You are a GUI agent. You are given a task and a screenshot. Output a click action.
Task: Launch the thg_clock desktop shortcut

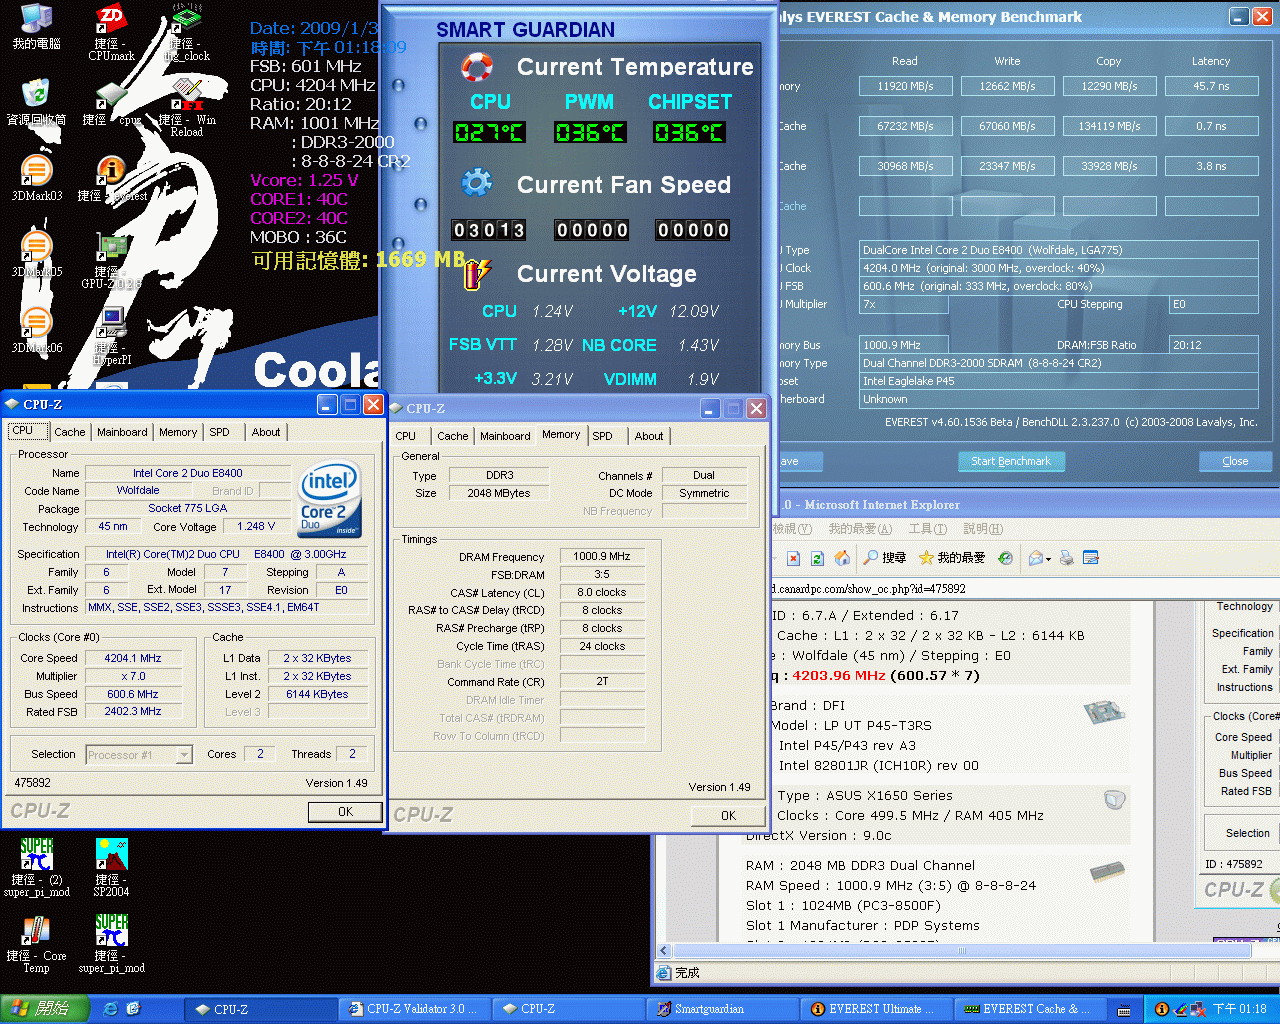coord(187,32)
